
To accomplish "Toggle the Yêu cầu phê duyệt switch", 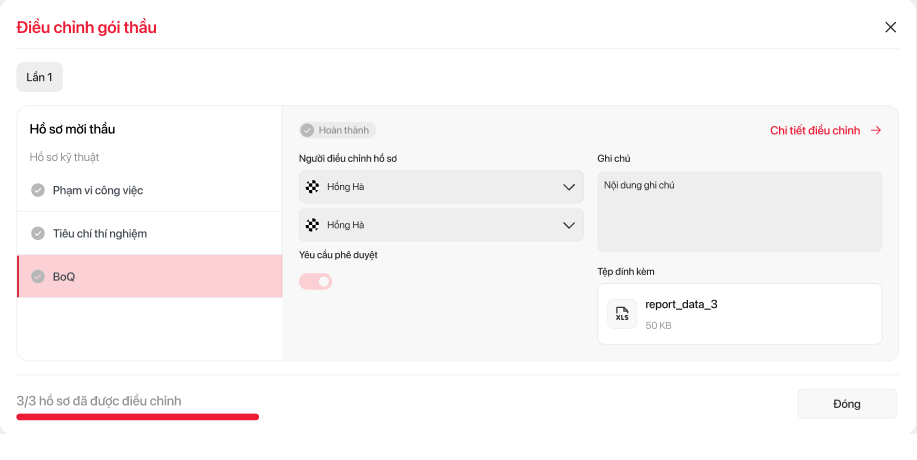I will pos(316,281).
